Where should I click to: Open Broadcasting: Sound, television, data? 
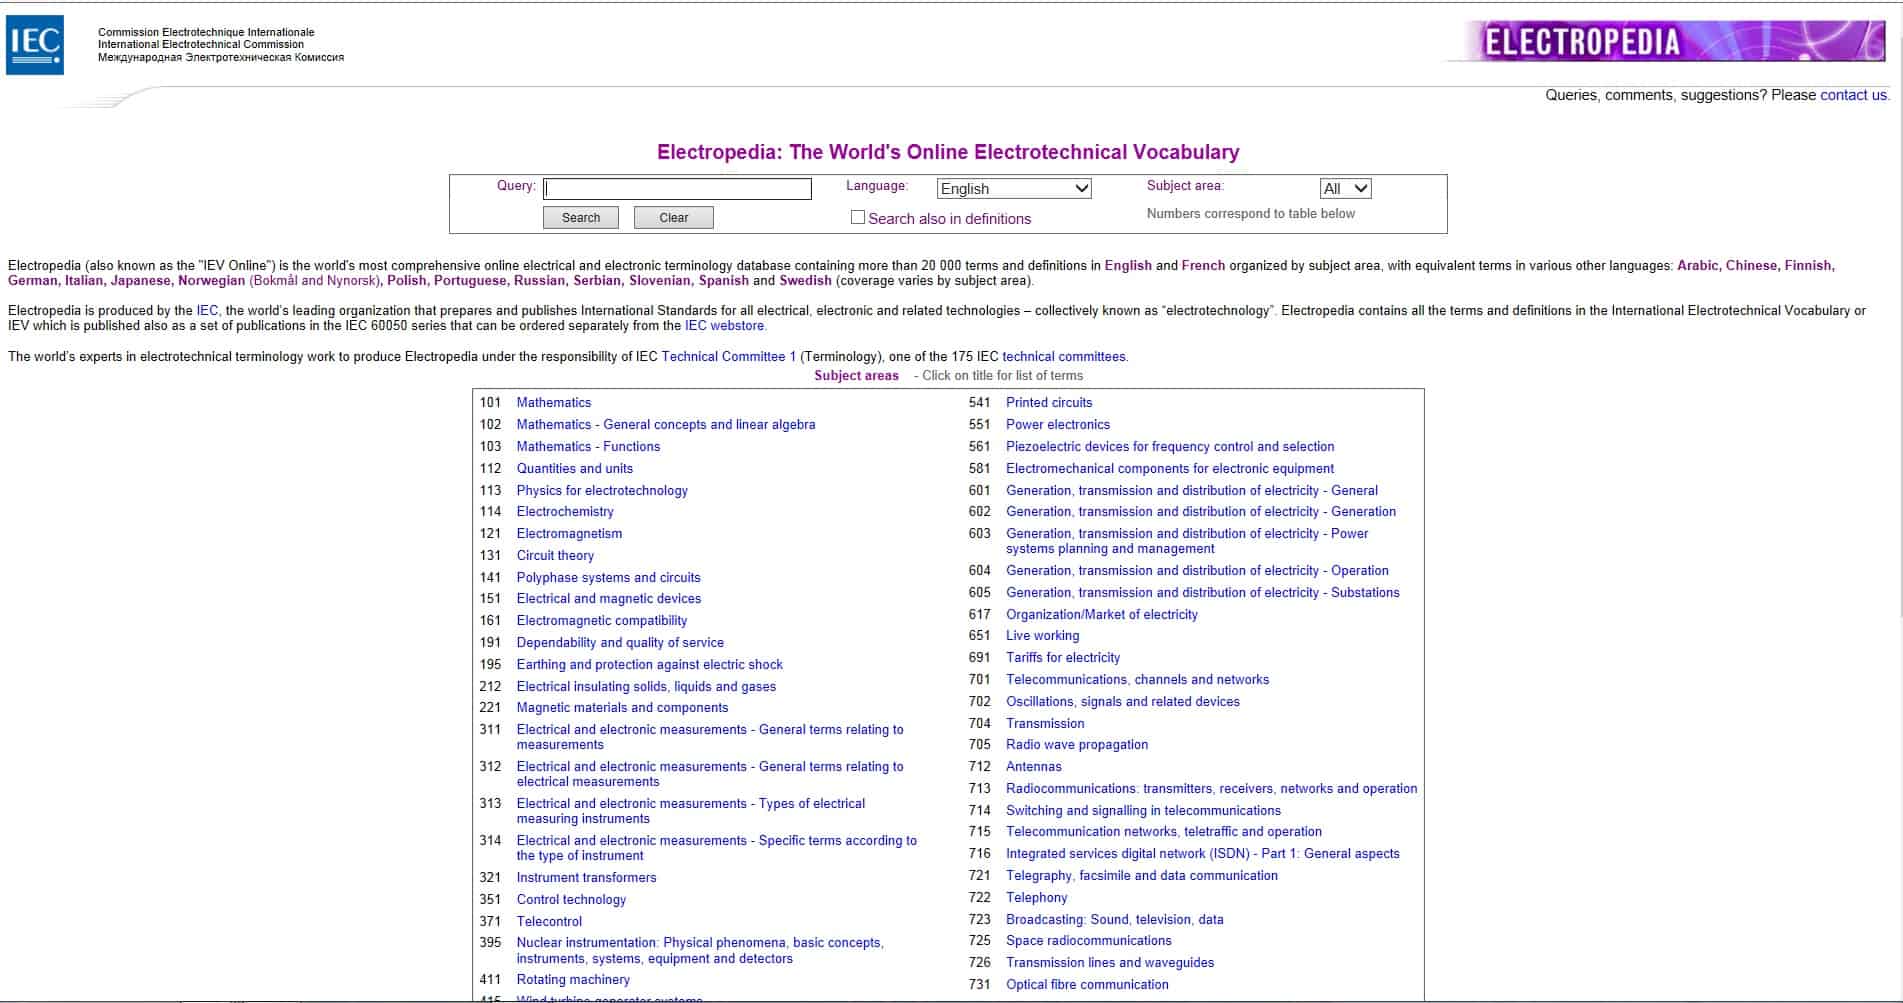coord(1115,919)
